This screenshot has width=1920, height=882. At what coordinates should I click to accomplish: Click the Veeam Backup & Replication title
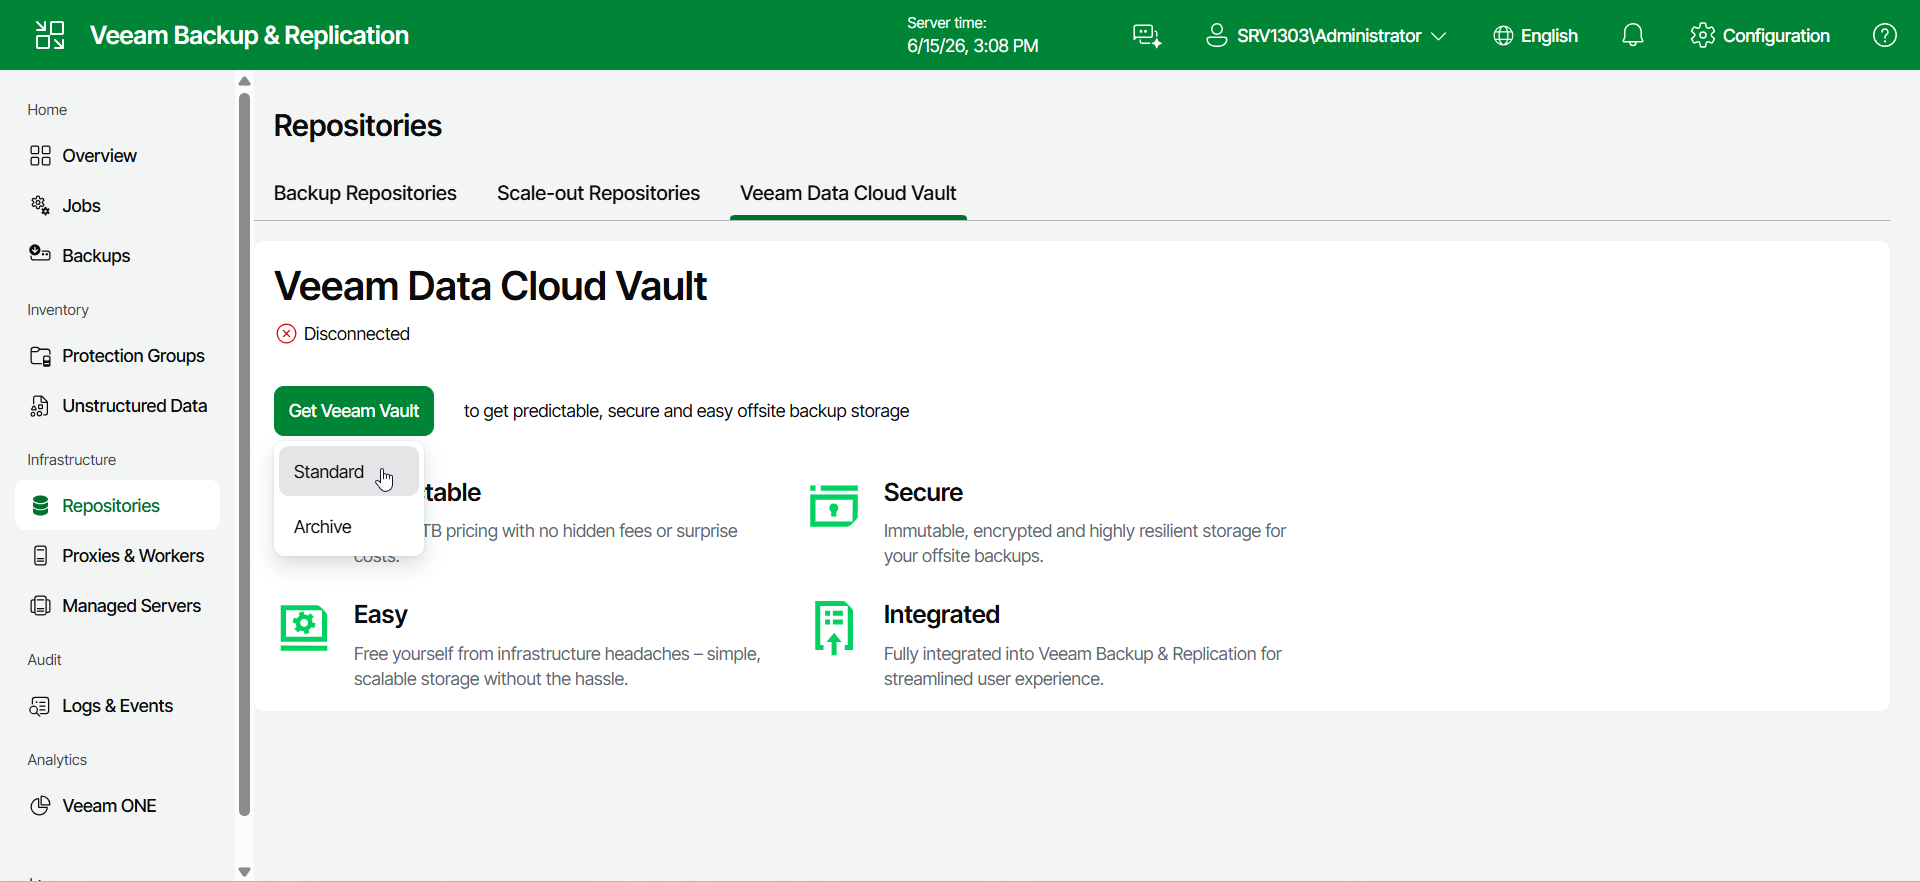coord(249,35)
